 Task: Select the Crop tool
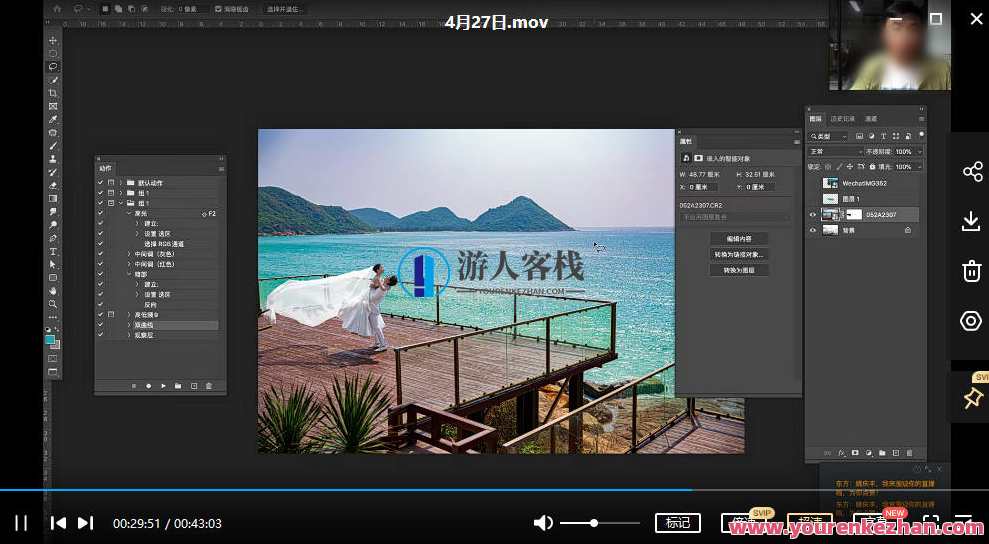pos(53,93)
